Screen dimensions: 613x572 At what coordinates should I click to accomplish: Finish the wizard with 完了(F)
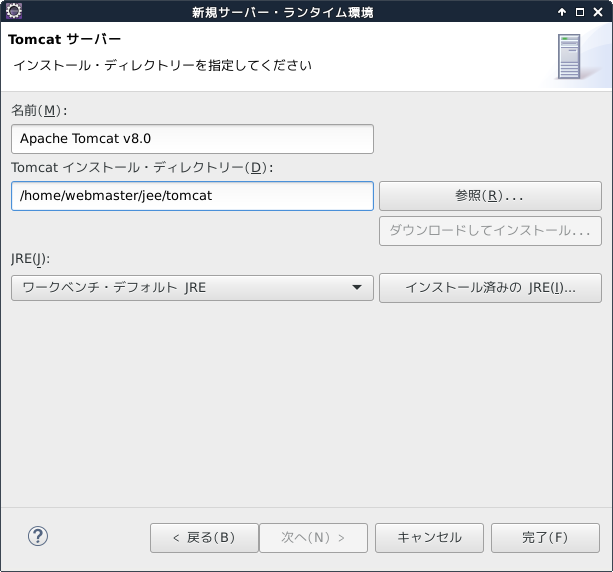(545, 538)
